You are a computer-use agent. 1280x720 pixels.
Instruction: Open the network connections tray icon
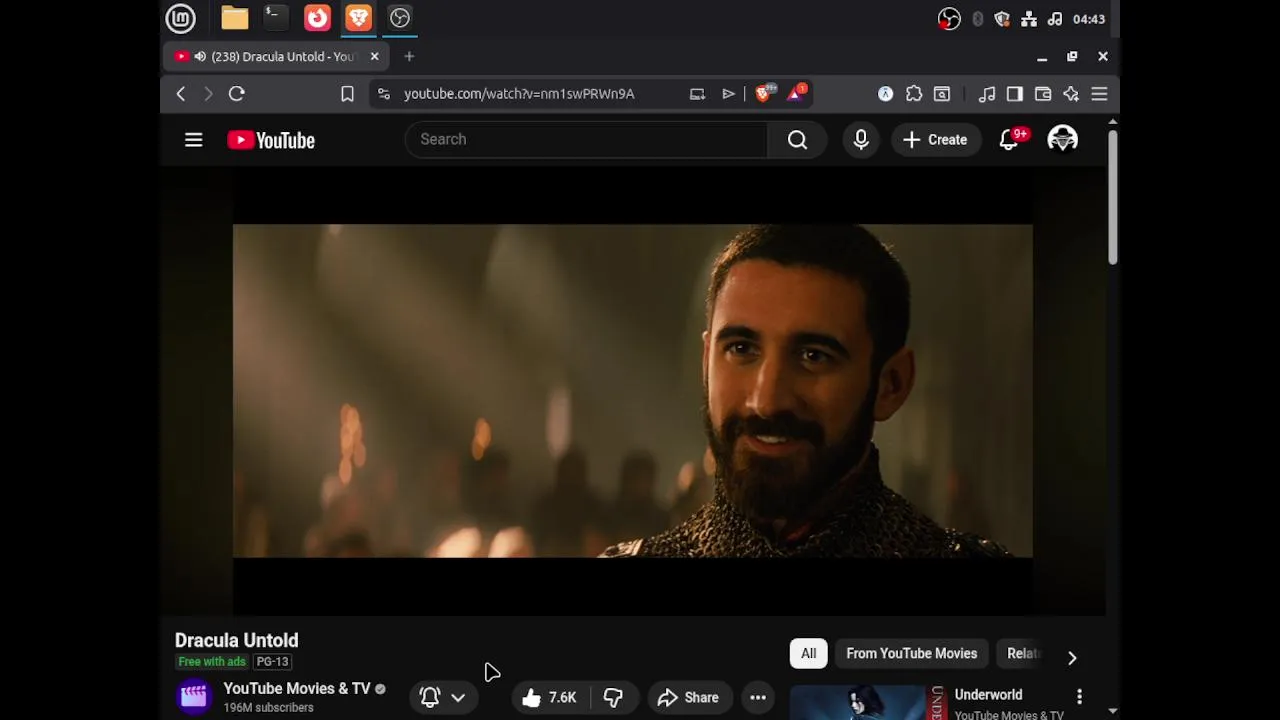[x=1028, y=19]
